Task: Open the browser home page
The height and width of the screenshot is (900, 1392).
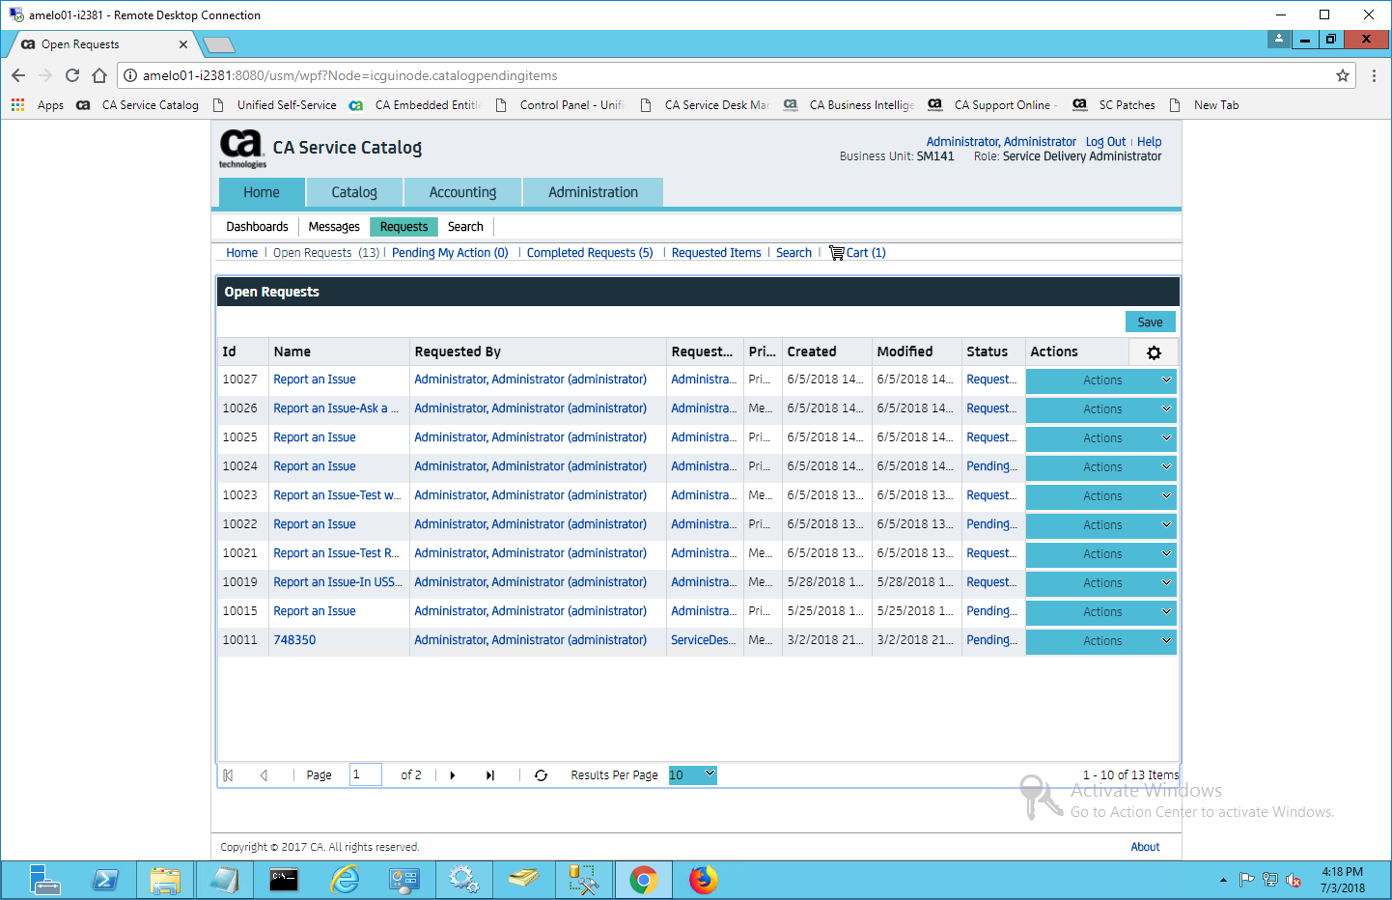Action: (99, 75)
